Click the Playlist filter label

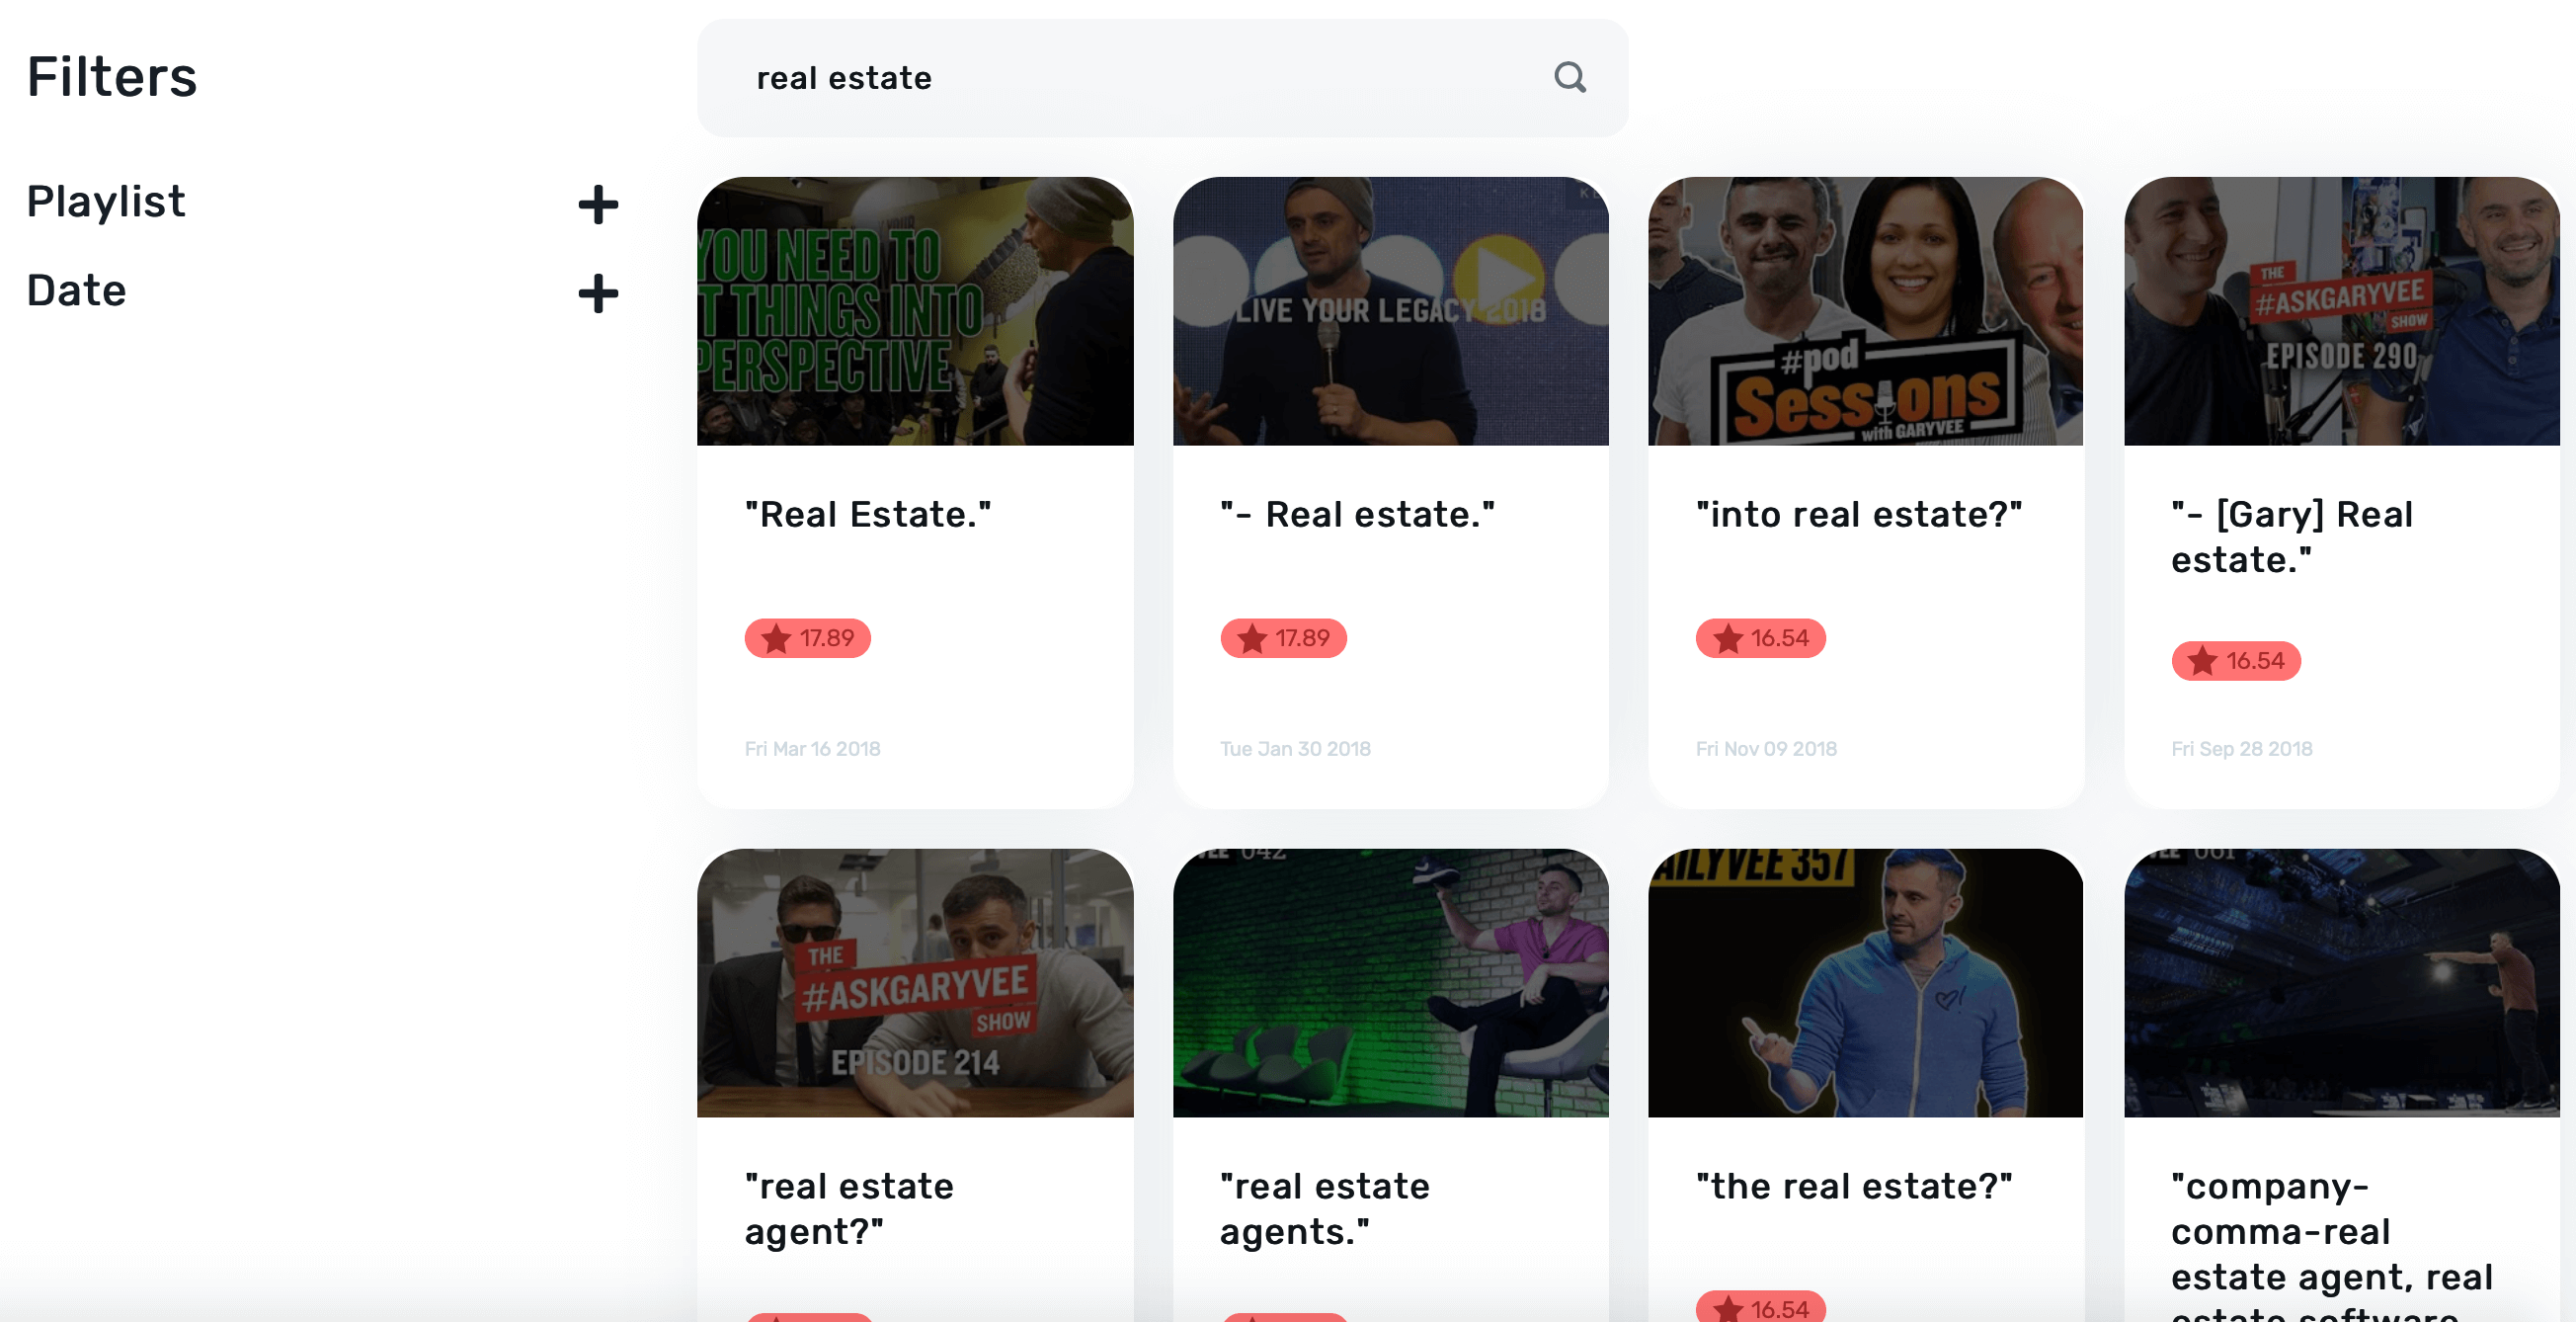click(x=106, y=202)
